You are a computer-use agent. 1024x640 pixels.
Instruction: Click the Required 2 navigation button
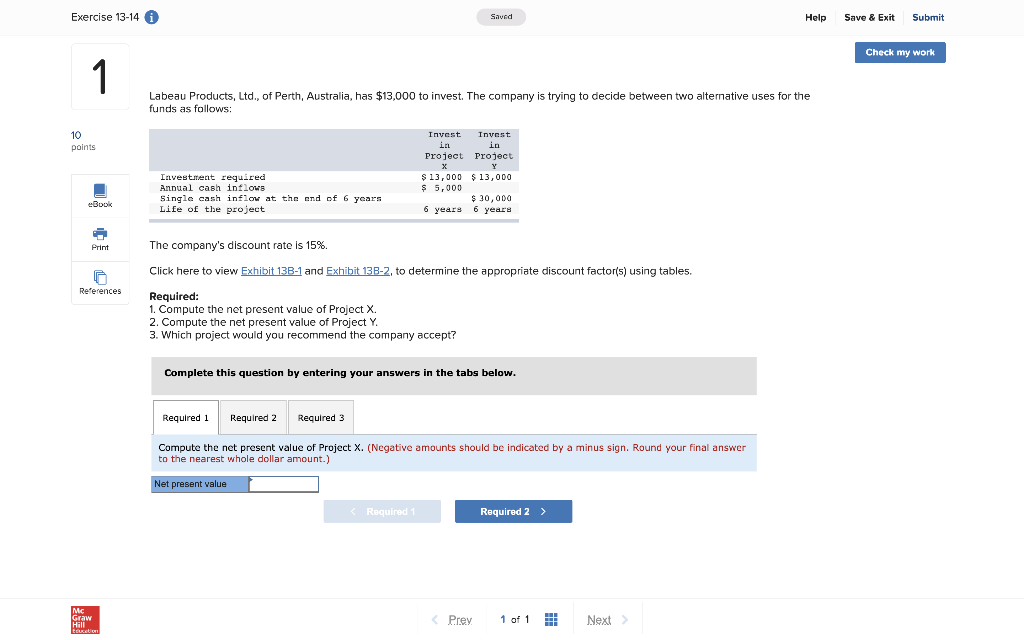coord(513,511)
